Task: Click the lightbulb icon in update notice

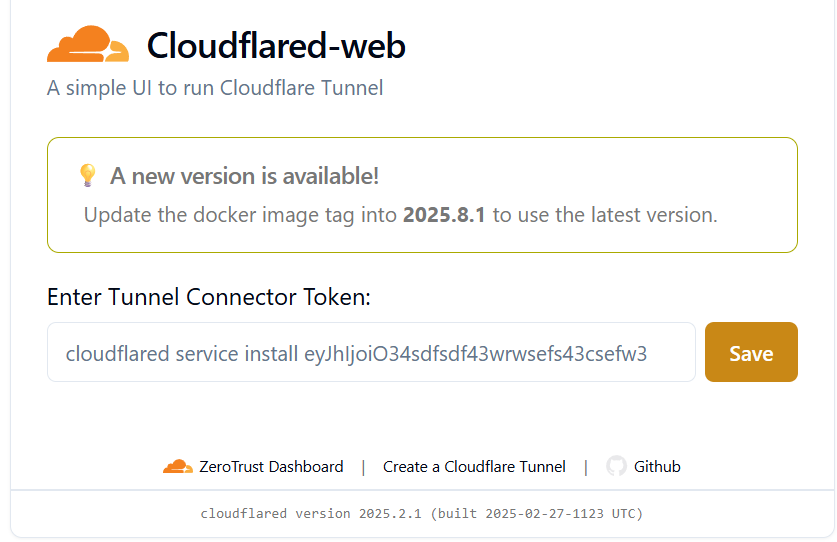Action: tap(88, 176)
